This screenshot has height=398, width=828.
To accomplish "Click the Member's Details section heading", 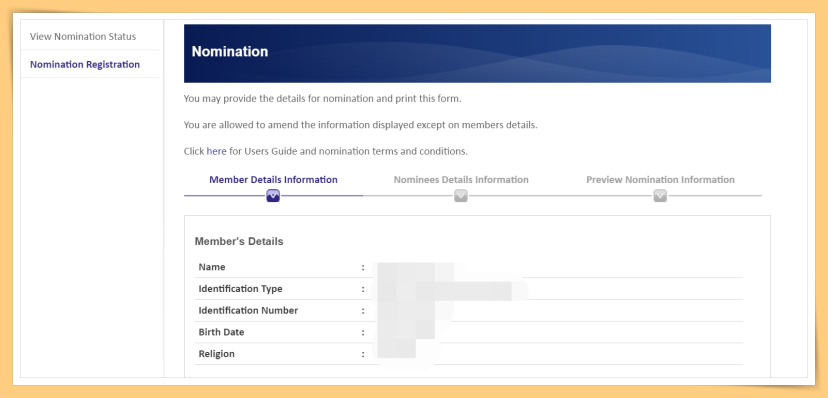I will (x=239, y=241).
